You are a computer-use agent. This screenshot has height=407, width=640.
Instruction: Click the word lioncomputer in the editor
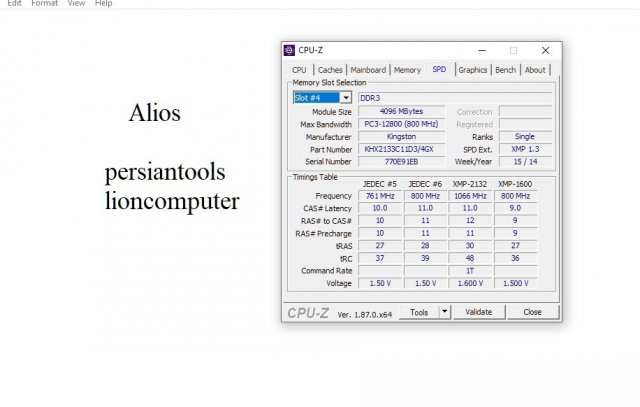click(172, 201)
